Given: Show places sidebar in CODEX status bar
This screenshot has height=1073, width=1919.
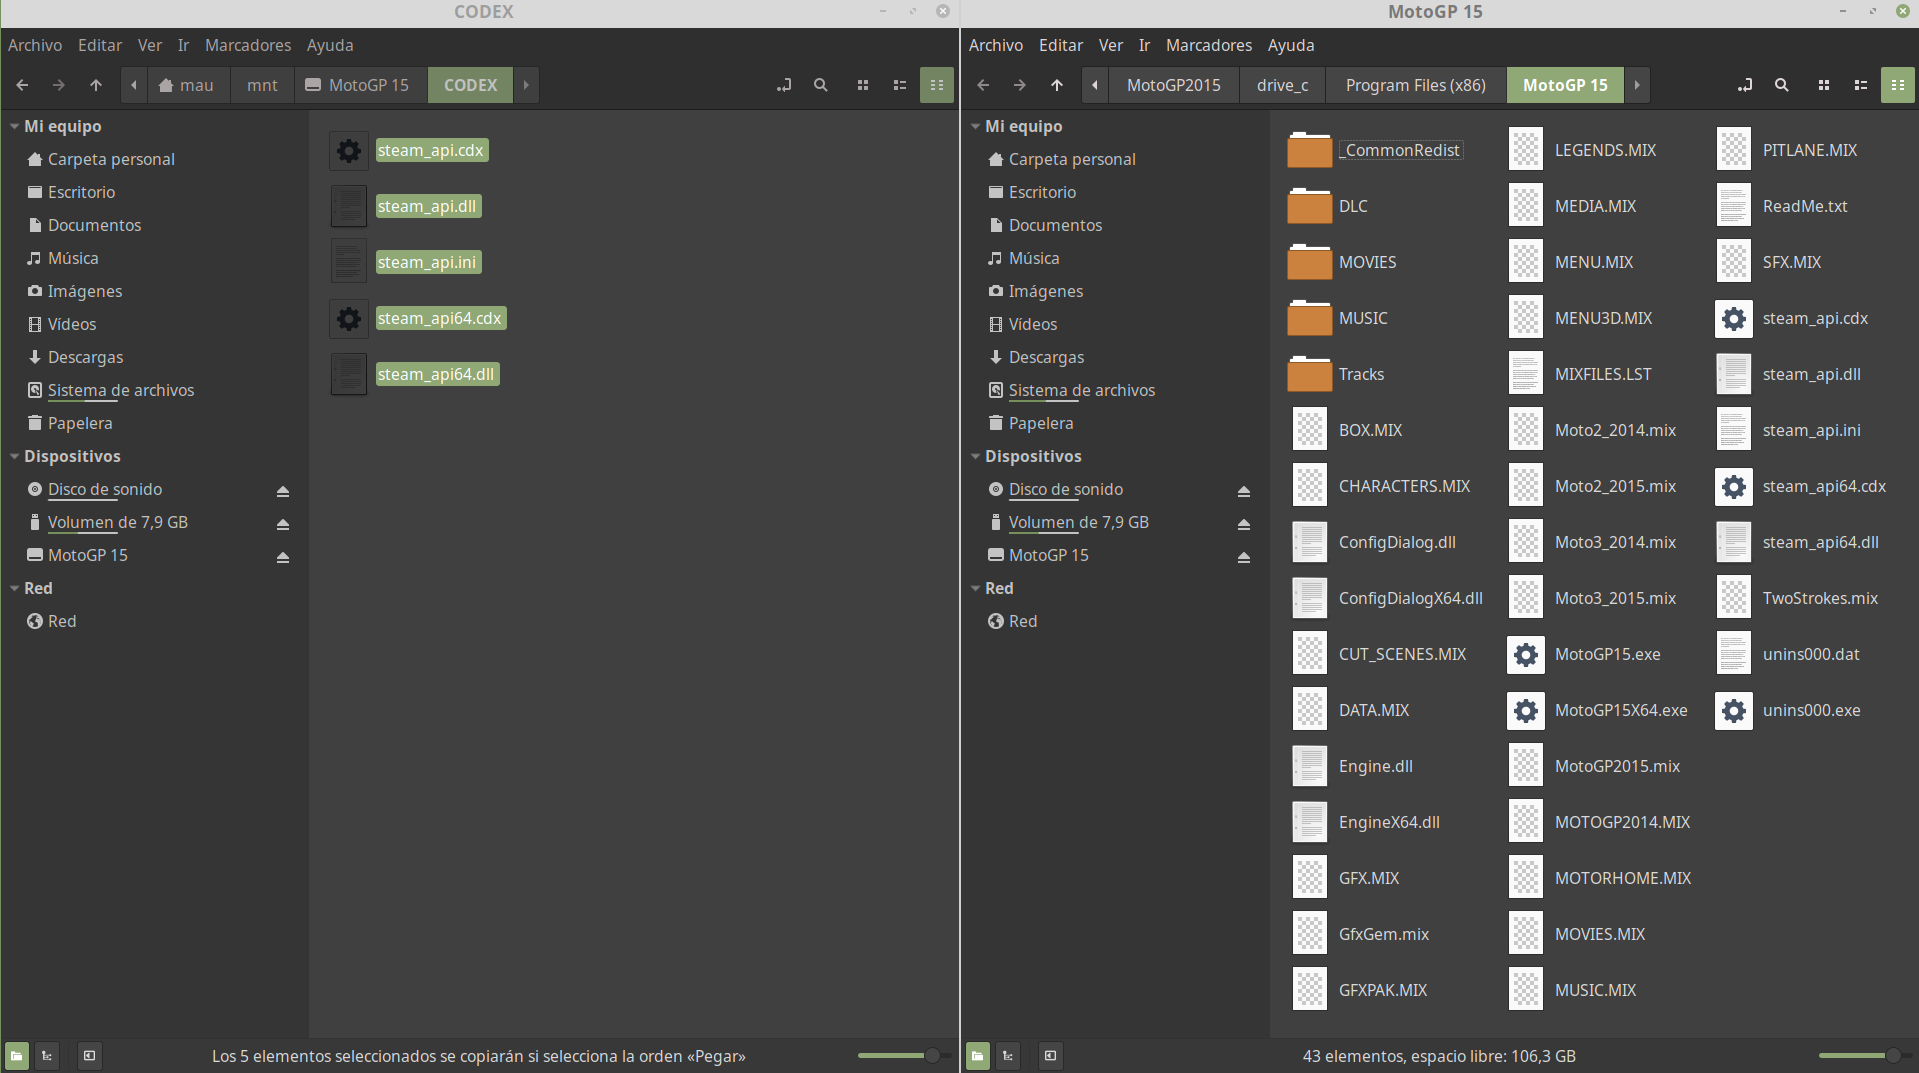Looking at the screenshot, I should coord(17,1055).
